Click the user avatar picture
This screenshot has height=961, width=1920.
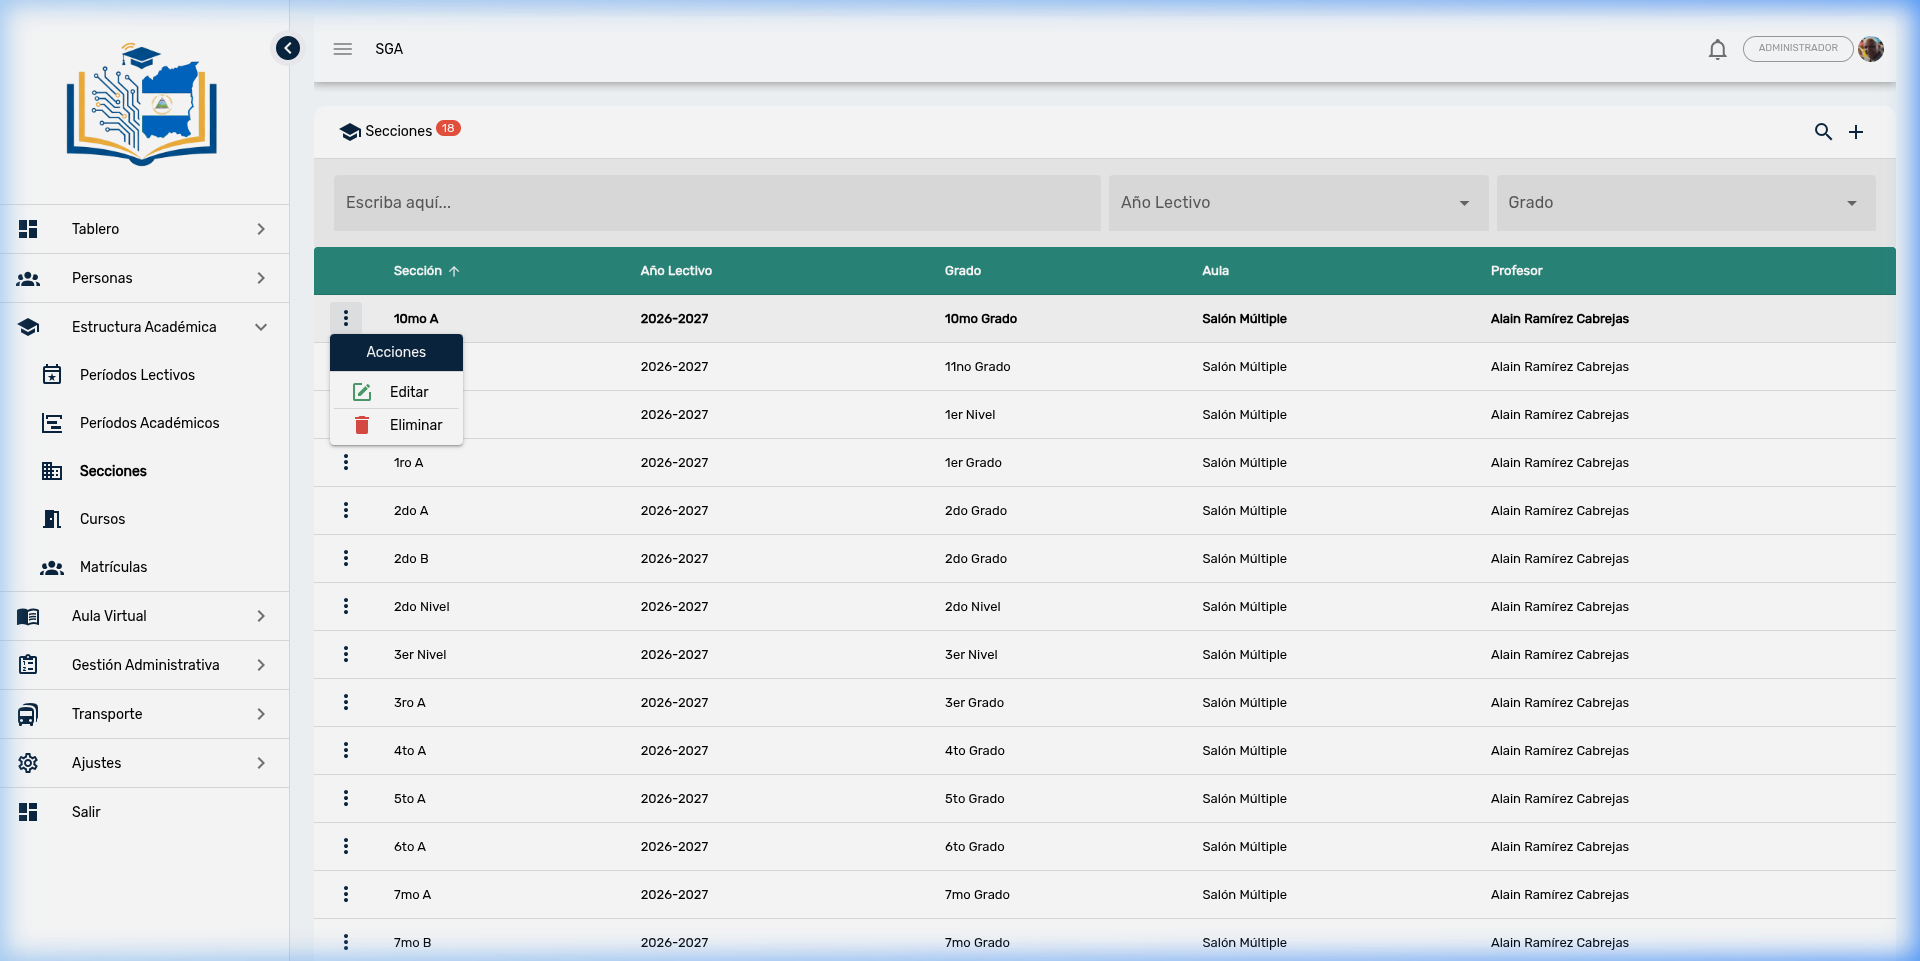pos(1871,49)
